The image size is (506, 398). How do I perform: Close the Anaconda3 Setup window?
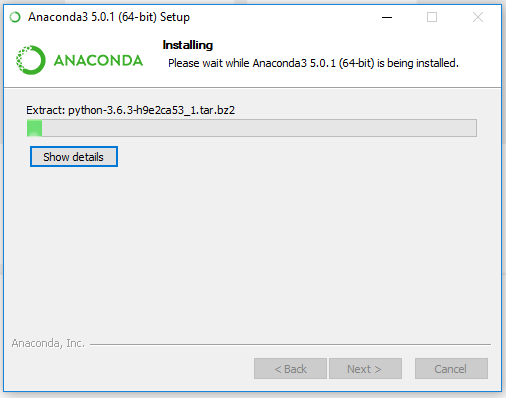point(478,17)
